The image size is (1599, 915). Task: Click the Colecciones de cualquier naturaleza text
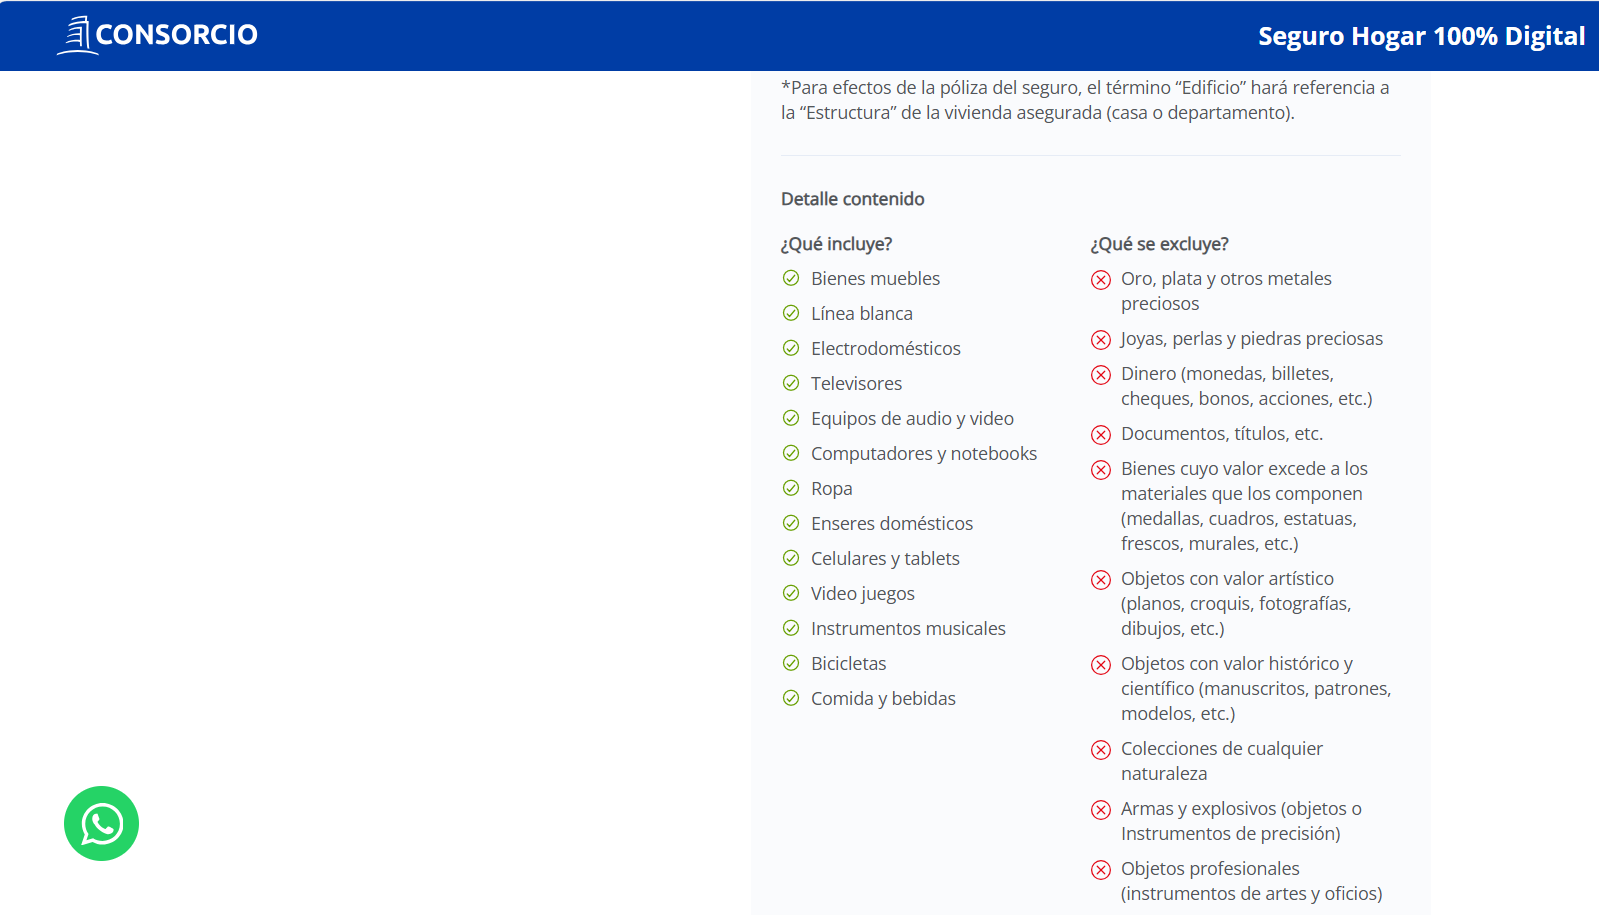pos(1222,761)
